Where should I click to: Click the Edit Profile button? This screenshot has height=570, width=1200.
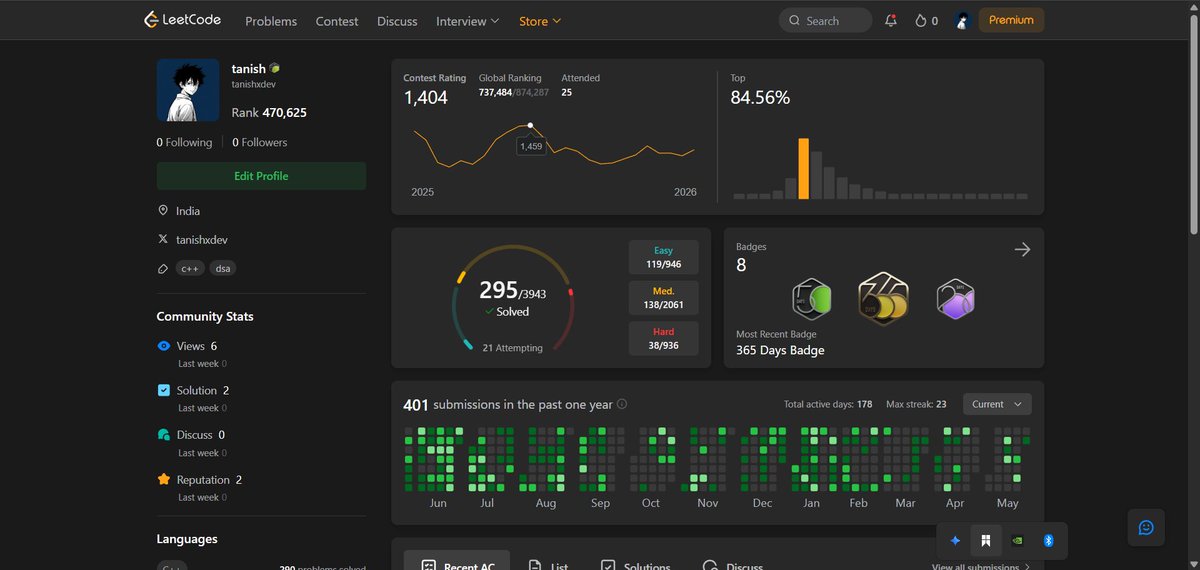point(261,176)
